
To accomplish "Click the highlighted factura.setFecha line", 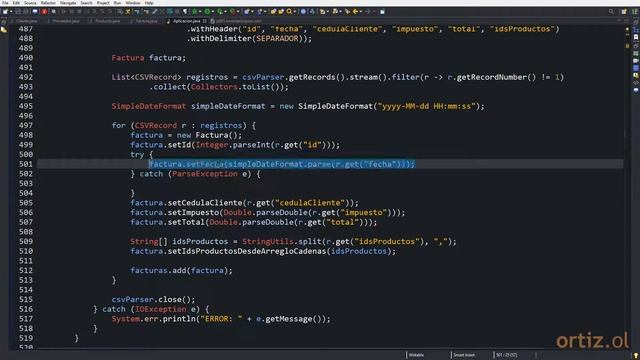I will [x=282, y=164].
